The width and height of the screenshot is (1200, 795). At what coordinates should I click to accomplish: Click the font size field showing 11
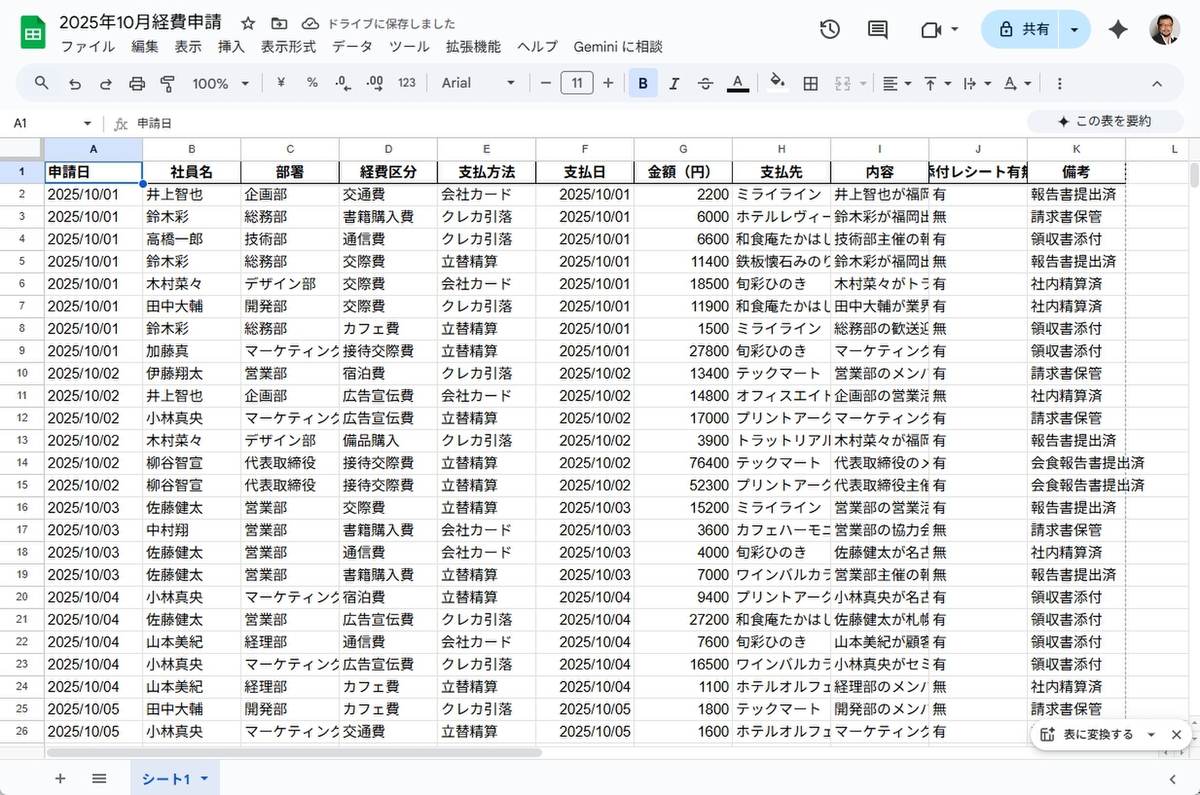tap(577, 83)
